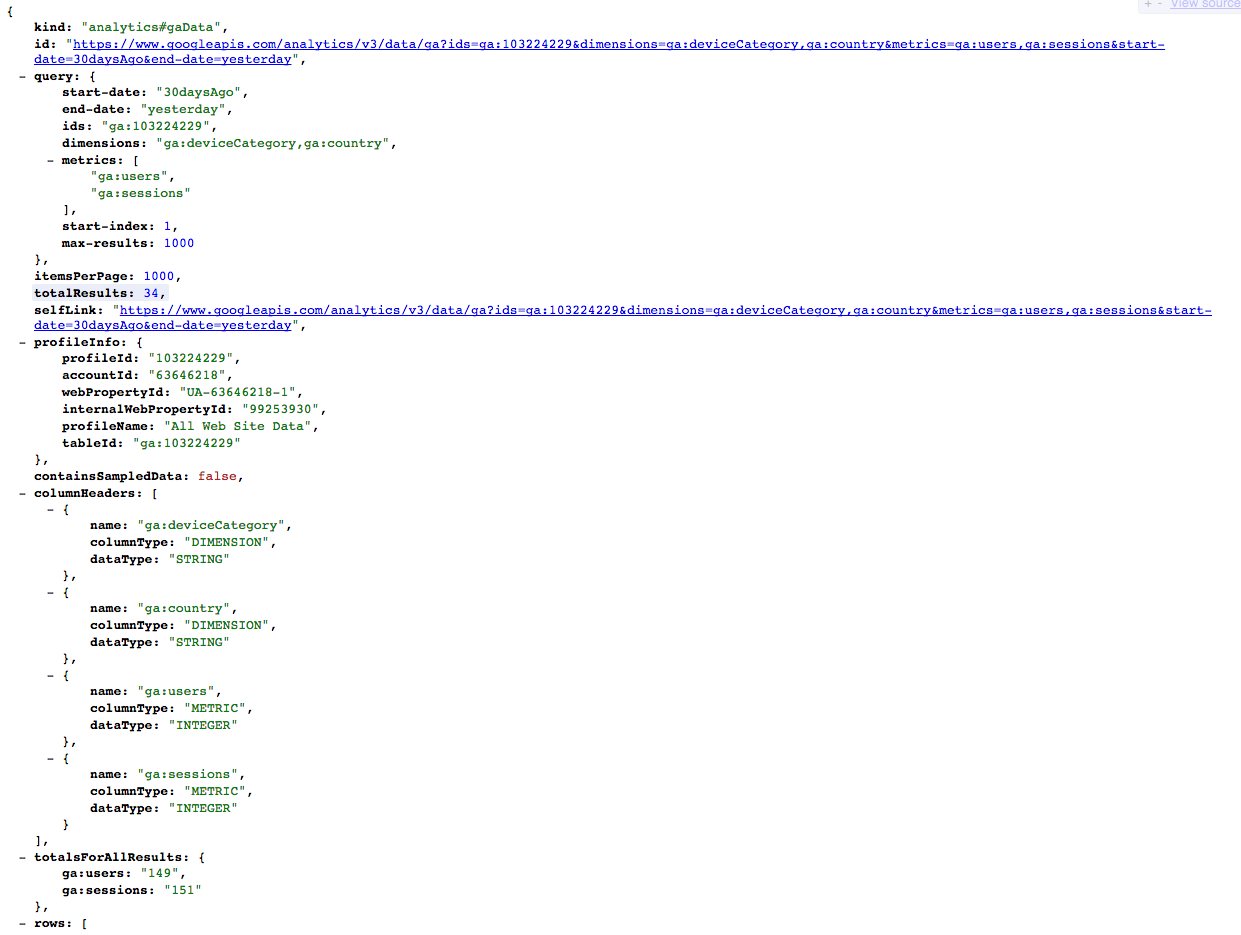Select the itemsPerPage value 1000
Image resolution: width=1241 pixels, height=935 pixels.
click(158, 276)
